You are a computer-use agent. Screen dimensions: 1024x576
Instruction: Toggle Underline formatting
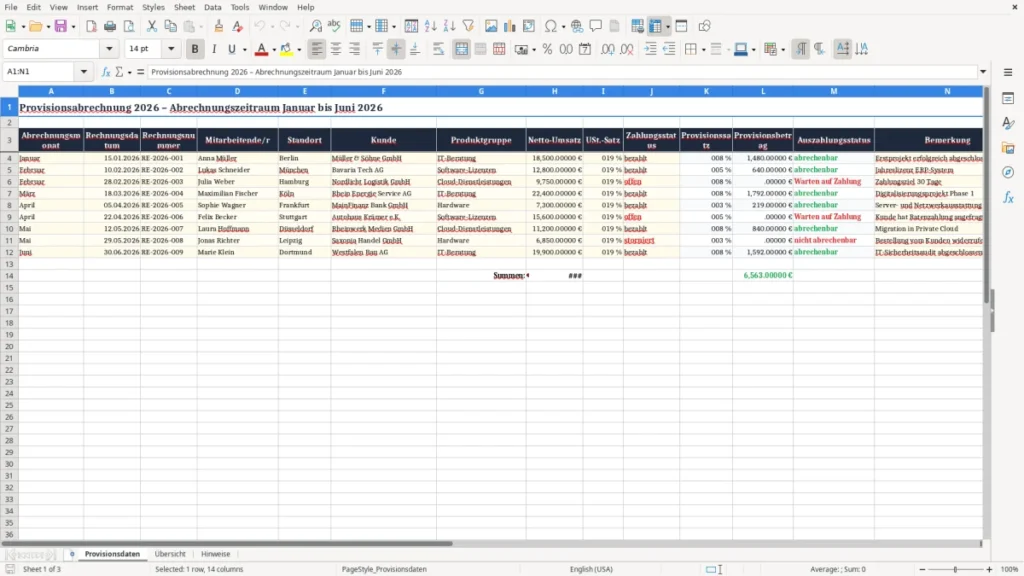(232, 49)
